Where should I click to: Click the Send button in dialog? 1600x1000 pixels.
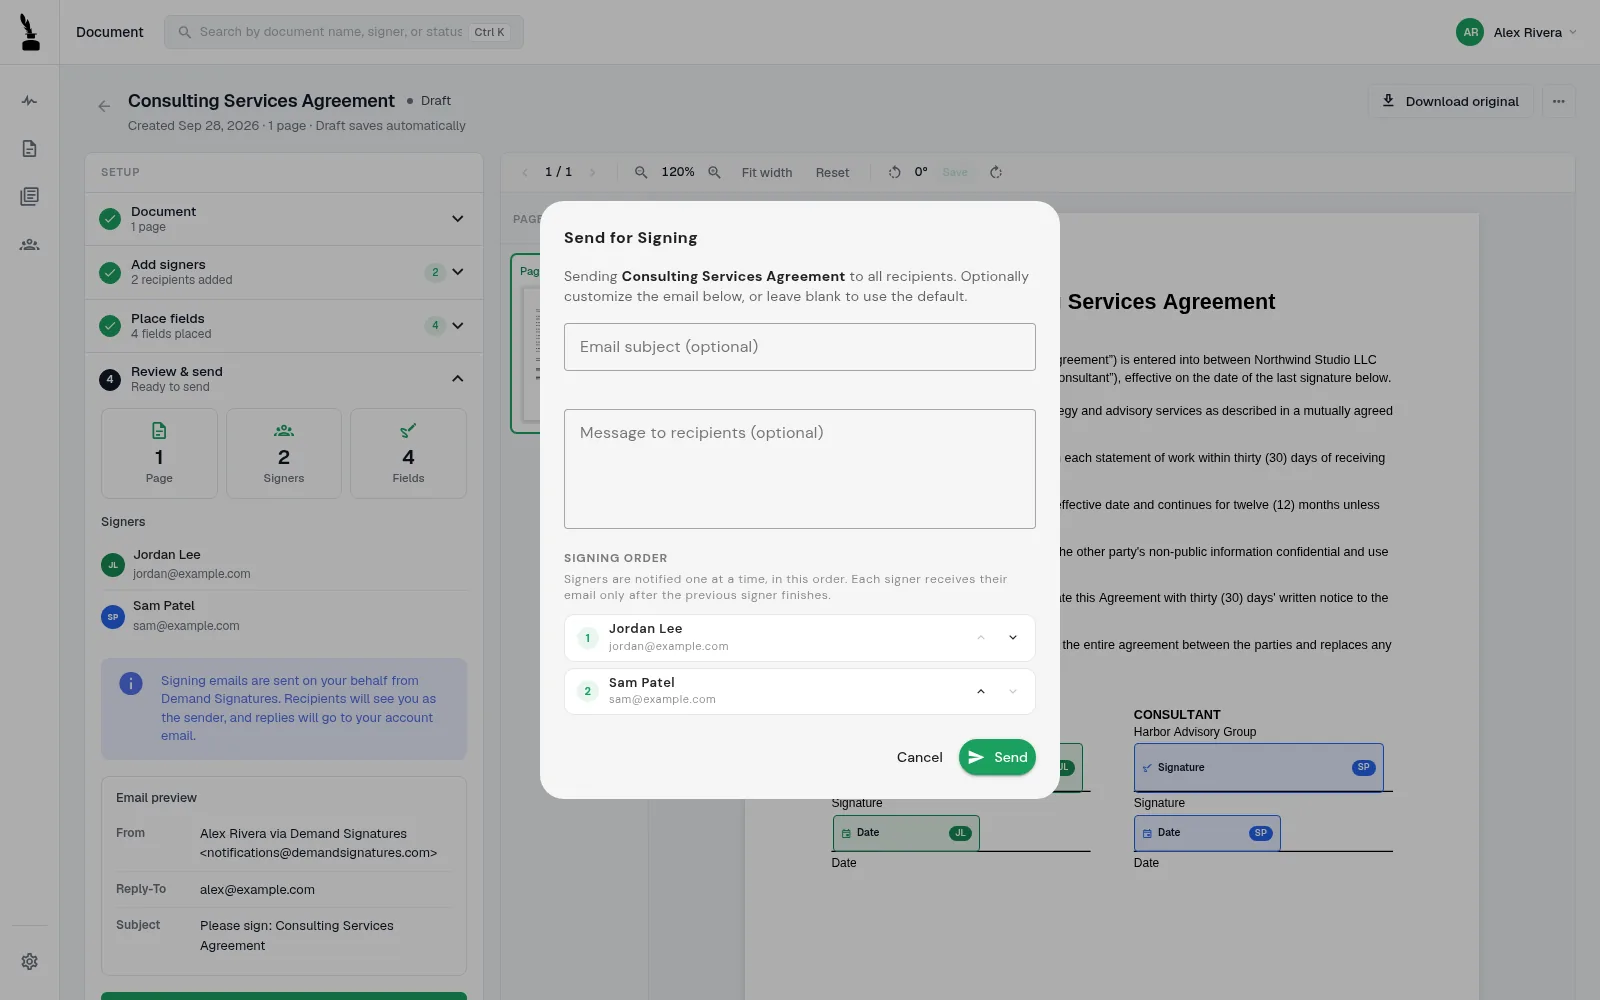[997, 757]
